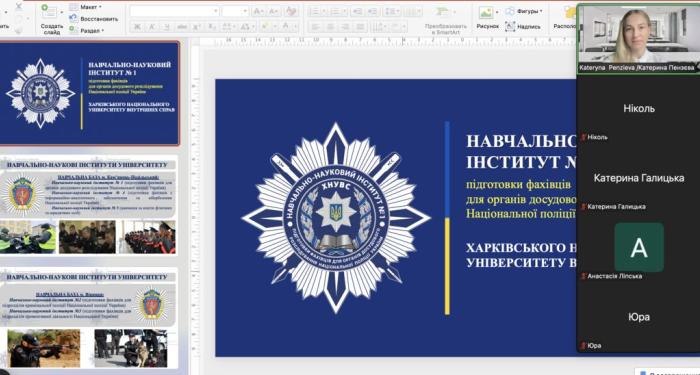Toggle Strikethrough (abc) formatting
The height and width of the screenshot is (375, 700).
pyautogui.click(x=182, y=26)
